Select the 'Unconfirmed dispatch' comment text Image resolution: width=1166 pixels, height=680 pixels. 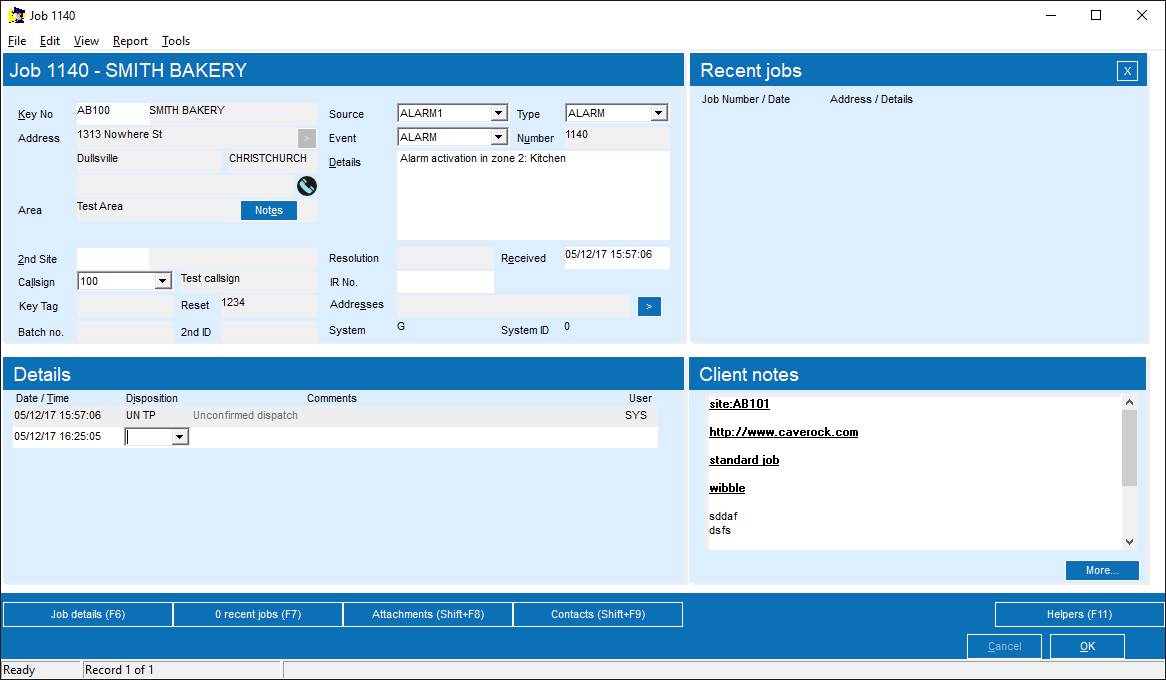(x=245, y=416)
